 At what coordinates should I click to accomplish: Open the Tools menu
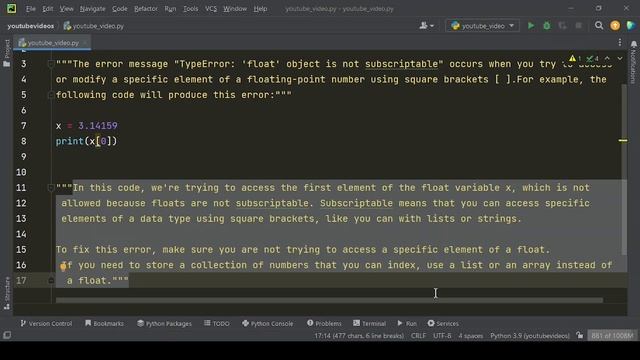coord(191,9)
